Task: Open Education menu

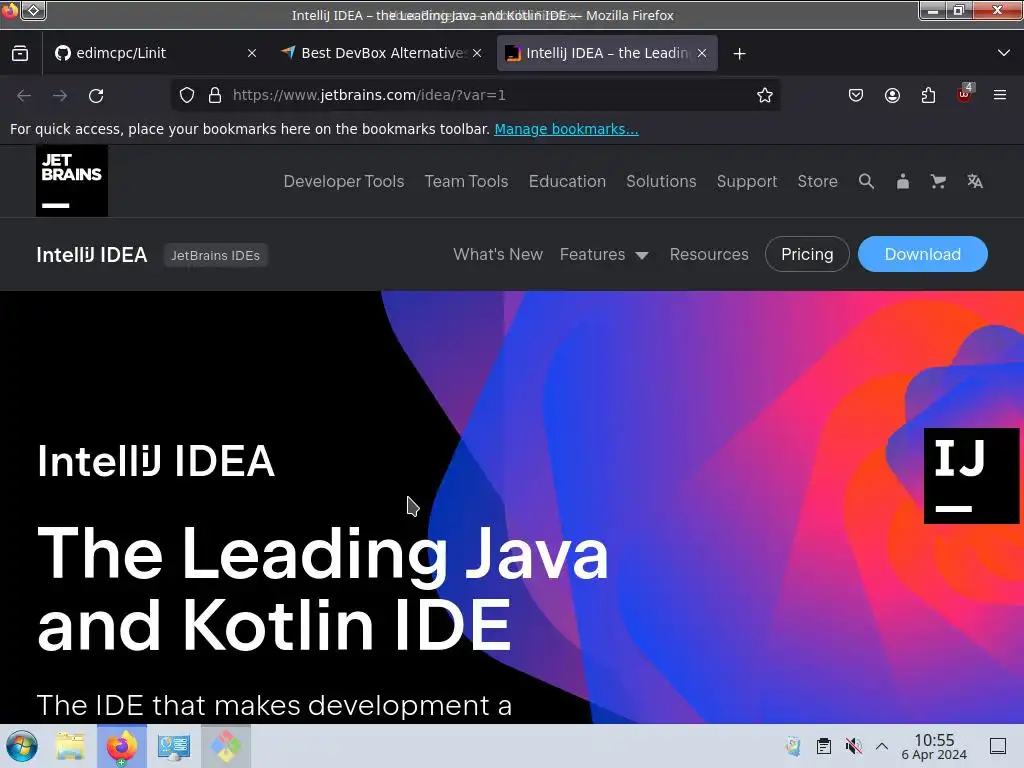Action: coord(567,182)
